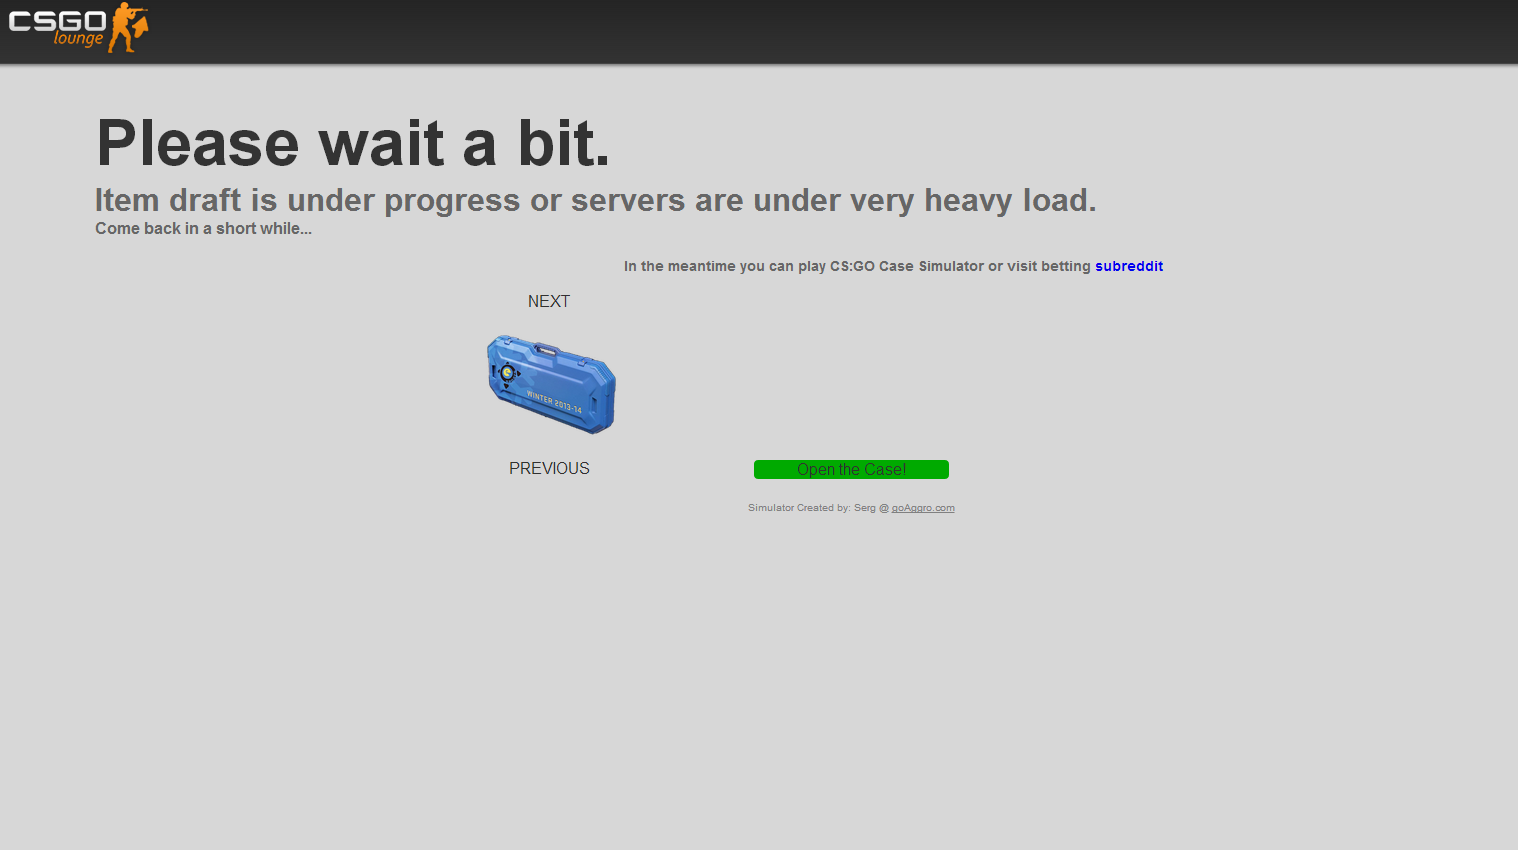The height and width of the screenshot is (850, 1518).
Task: Go to PREVIOUS case in simulator
Action: 549,468
